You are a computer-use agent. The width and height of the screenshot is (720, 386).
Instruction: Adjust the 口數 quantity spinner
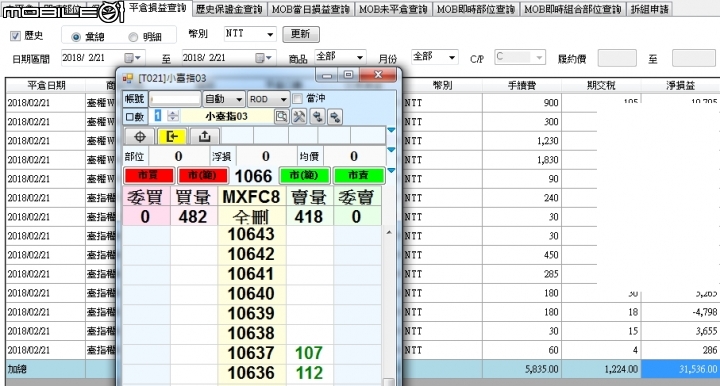pyautogui.click(x=173, y=116)
